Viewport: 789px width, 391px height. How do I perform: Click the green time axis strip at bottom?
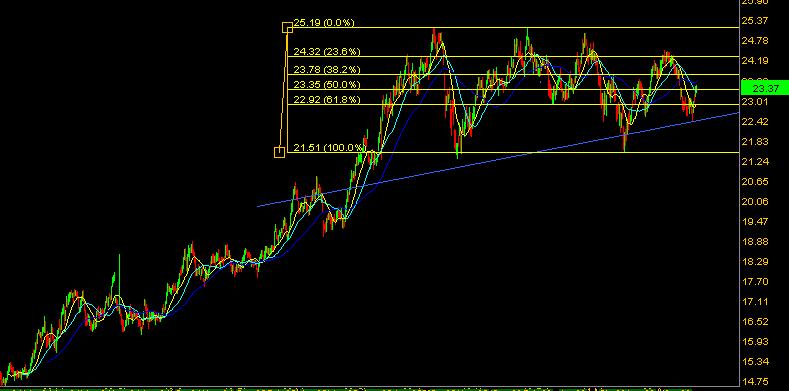coord(370,389)
